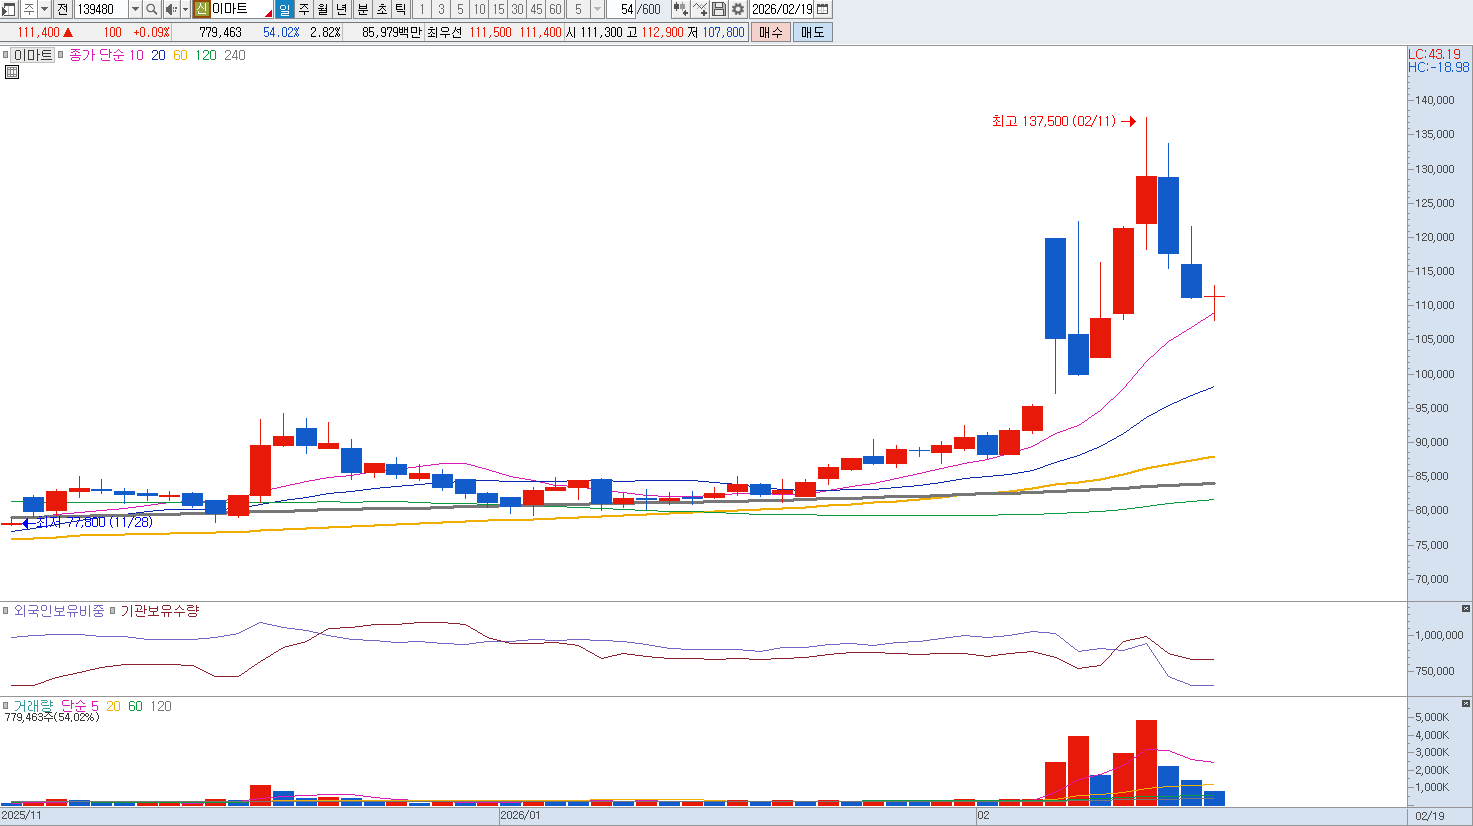The image size is (1473, 826).
Task: Click the 매수 buy button
Action: pos(770,32)
